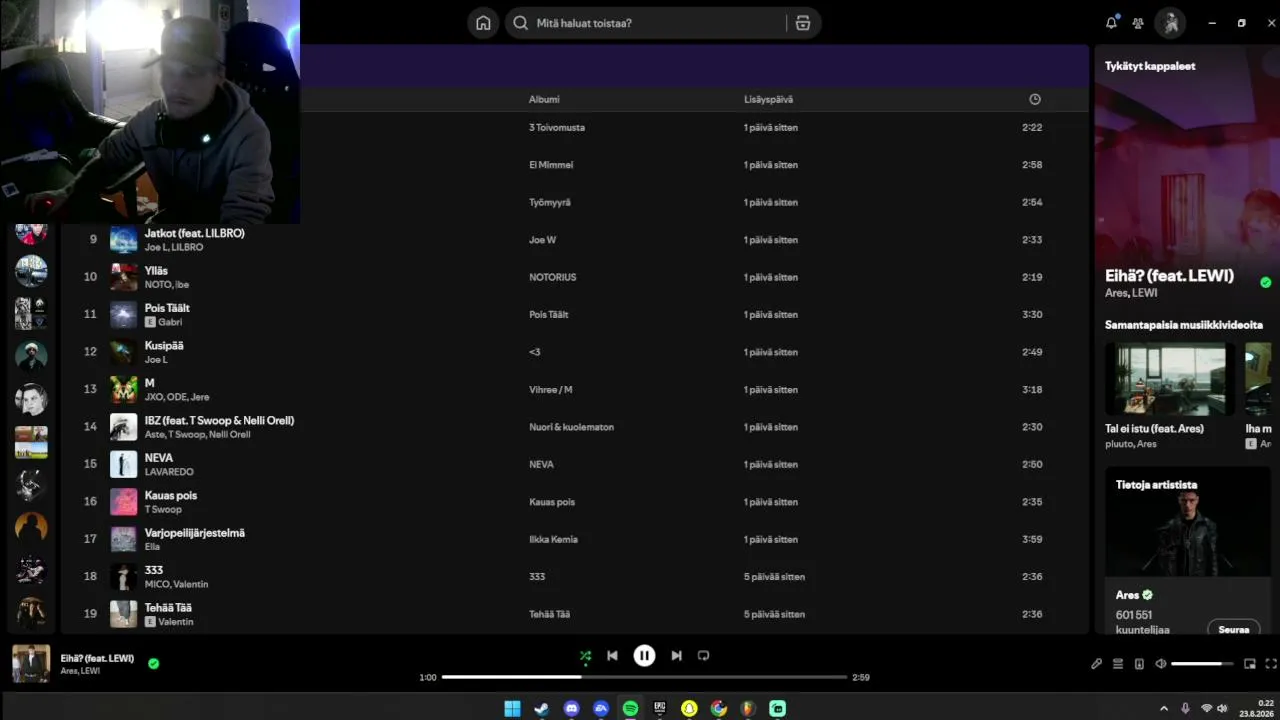Open connect to a device
Image resolution: width=1280 pixels, height=720 pixels.
(1139, 664)
